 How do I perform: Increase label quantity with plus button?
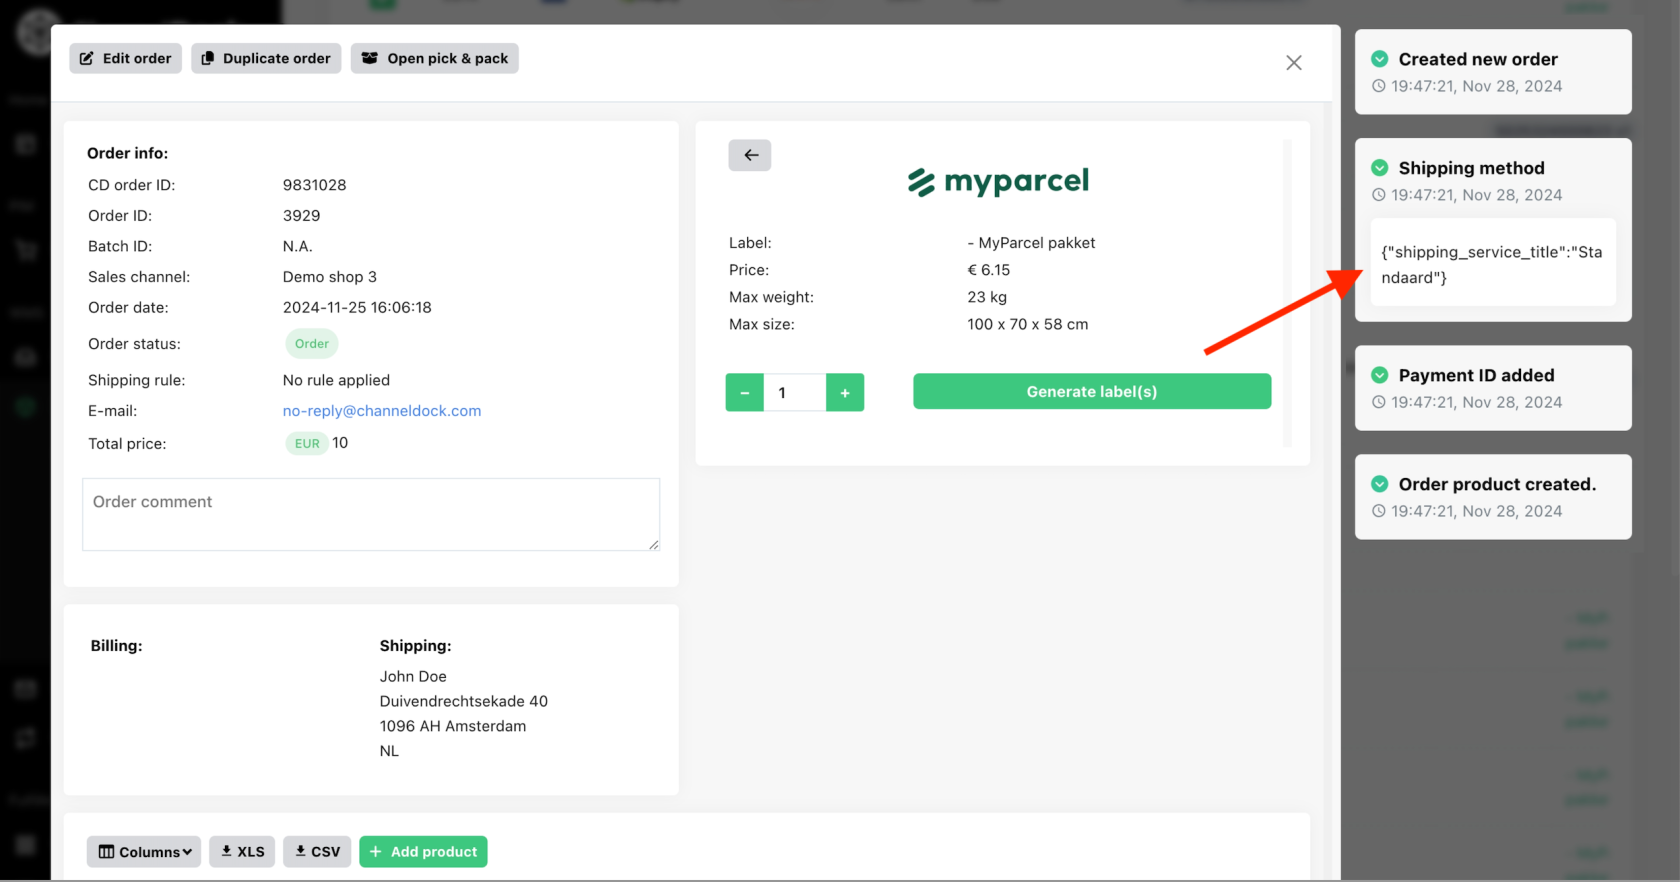tap(845, 393)
